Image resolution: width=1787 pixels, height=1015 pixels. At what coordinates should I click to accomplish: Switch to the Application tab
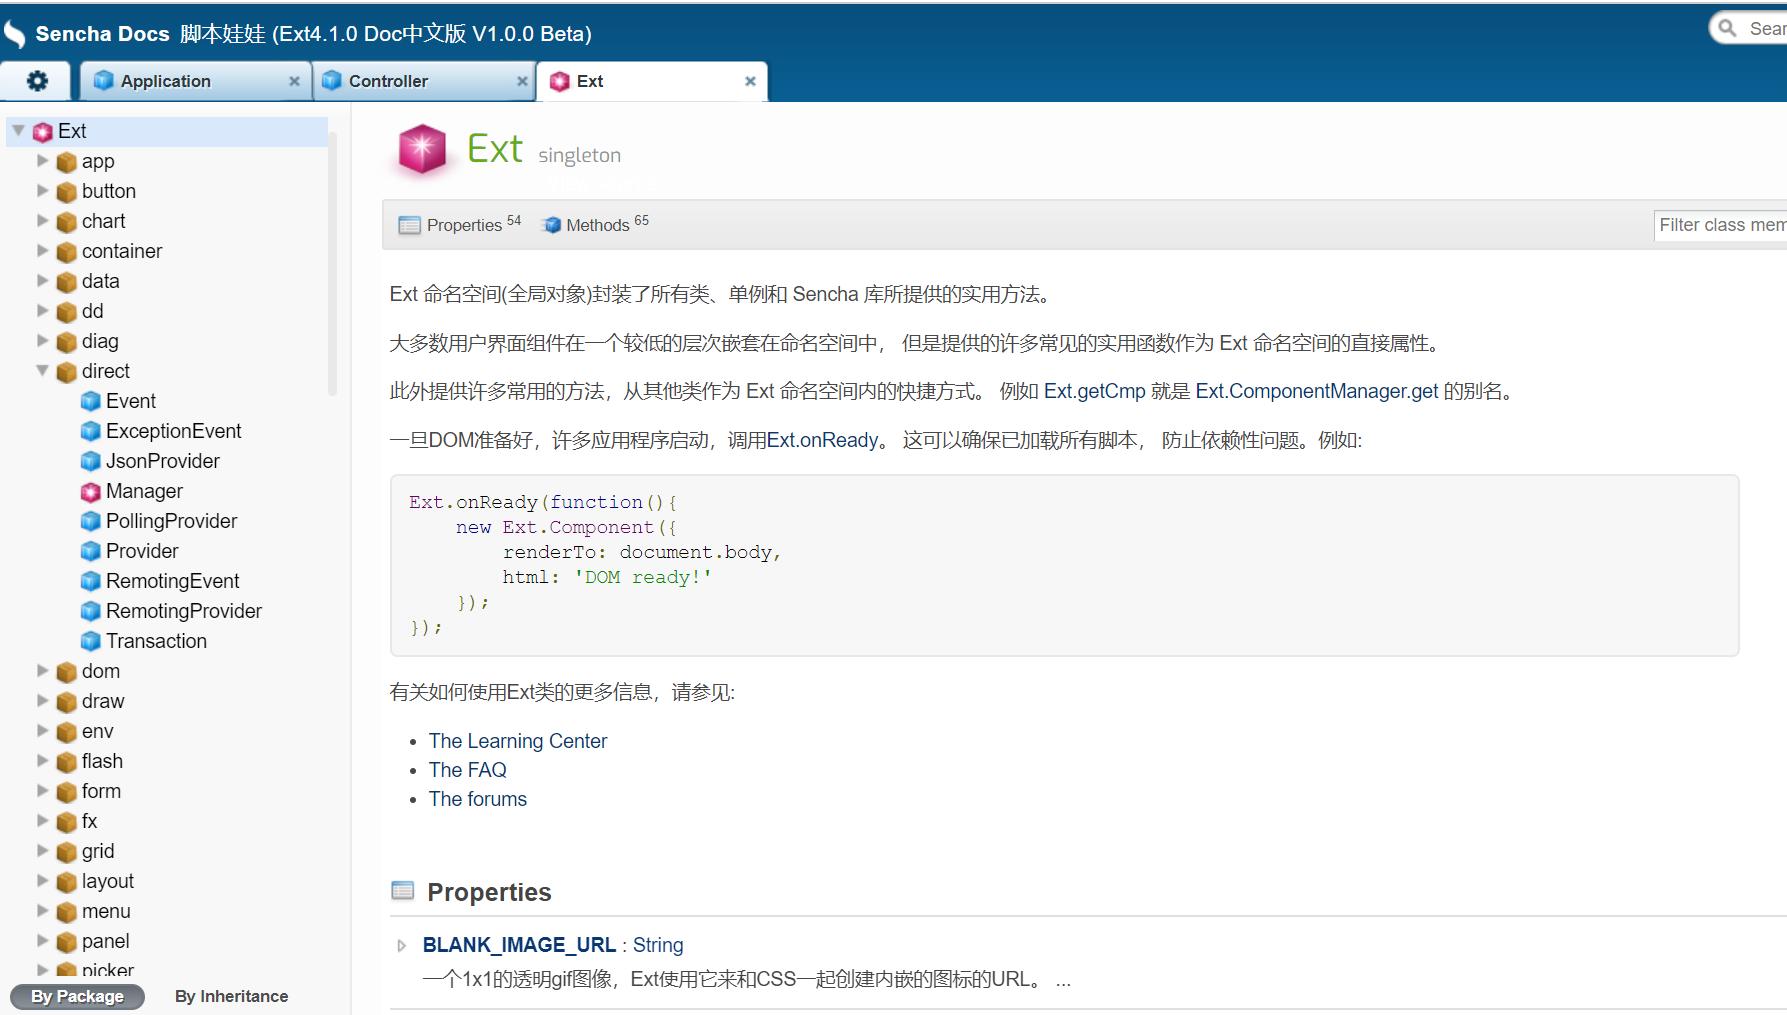pos(165,80)
